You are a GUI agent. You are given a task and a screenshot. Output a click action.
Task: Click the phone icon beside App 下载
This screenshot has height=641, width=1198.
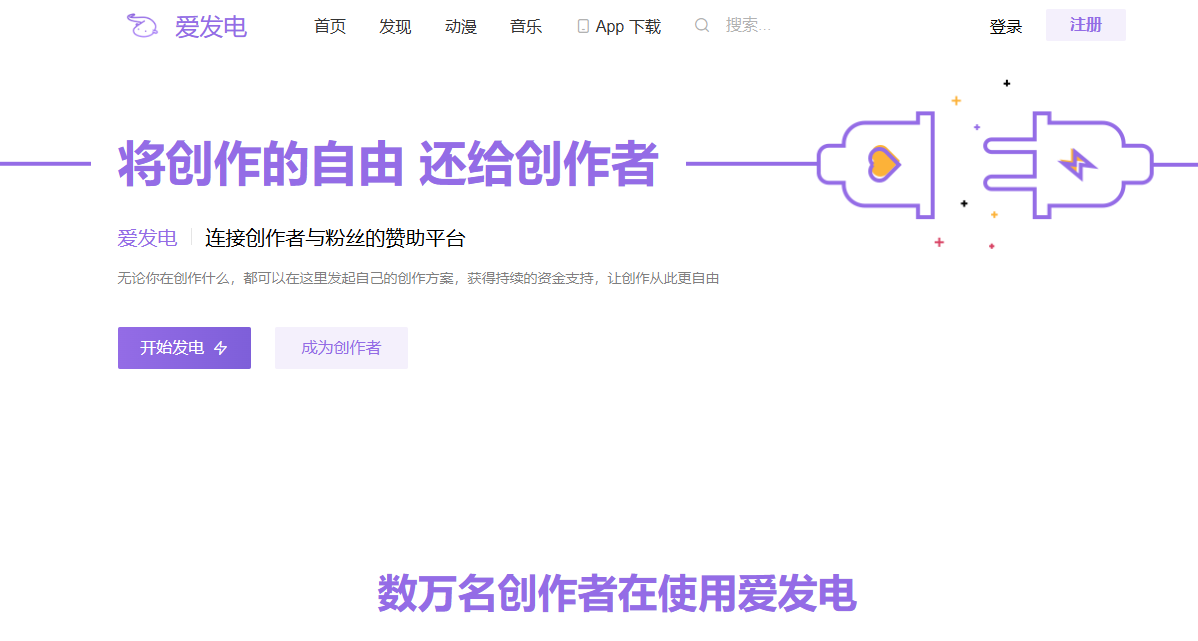point(582,25)
